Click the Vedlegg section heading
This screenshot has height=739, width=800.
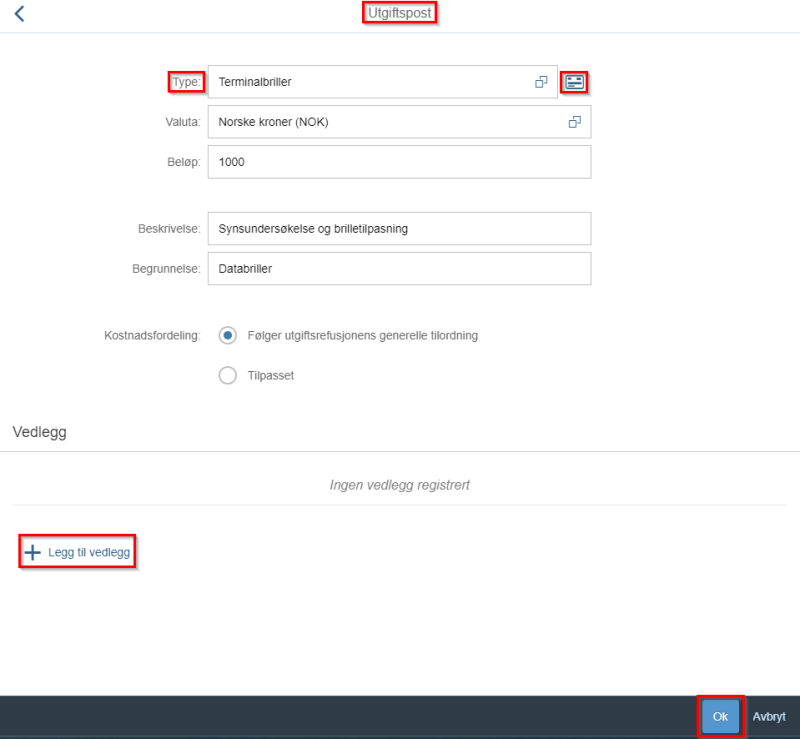tap(40, 432)
